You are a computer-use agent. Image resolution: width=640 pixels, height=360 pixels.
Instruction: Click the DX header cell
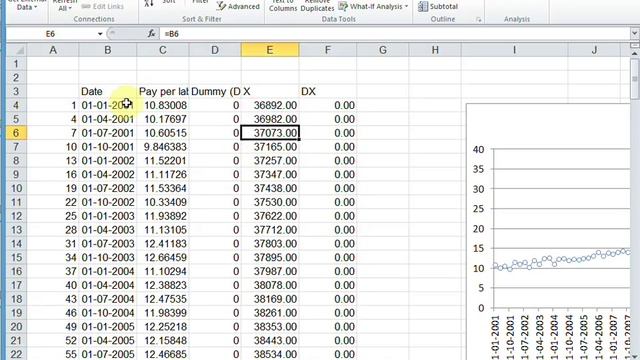tap(327, 91)
